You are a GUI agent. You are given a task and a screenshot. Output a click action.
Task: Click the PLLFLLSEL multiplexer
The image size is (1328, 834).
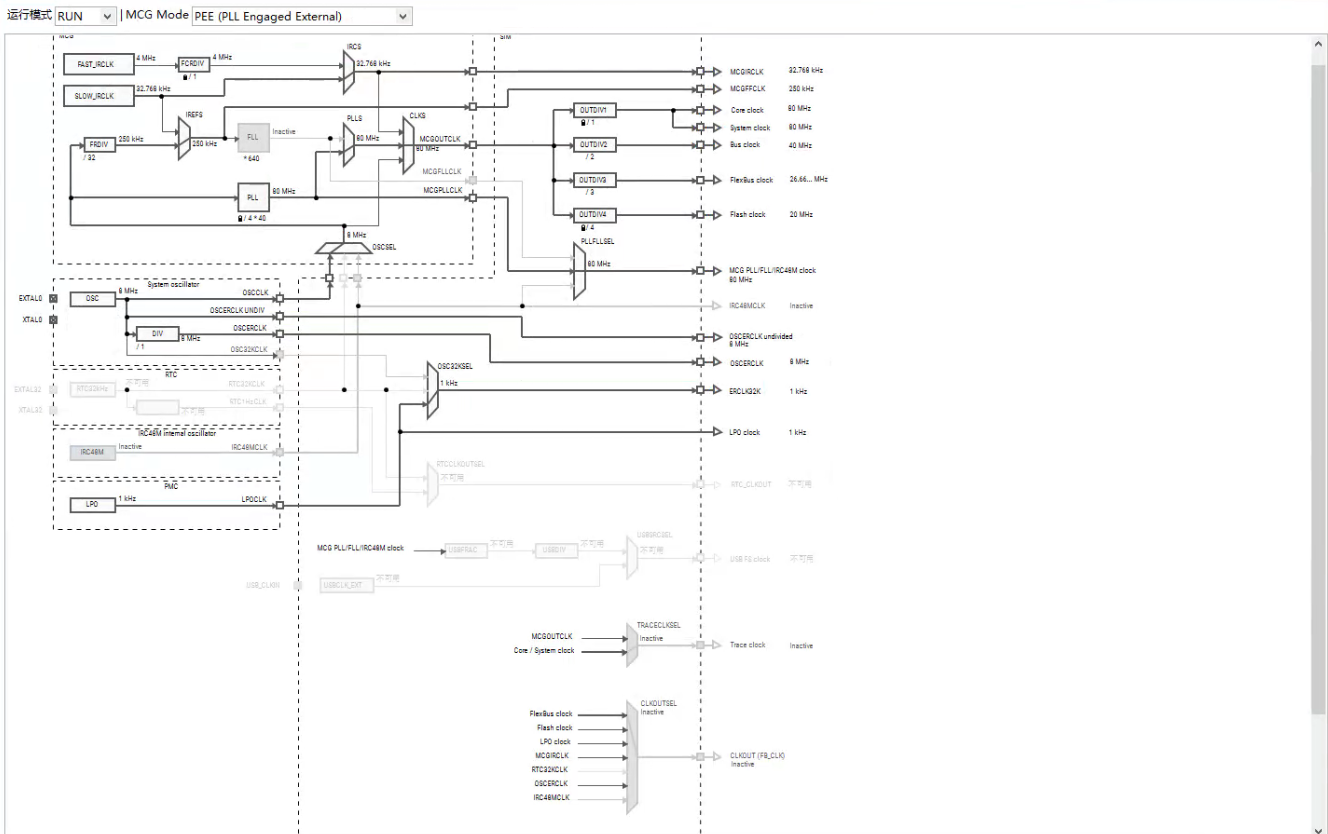(579, 270)
